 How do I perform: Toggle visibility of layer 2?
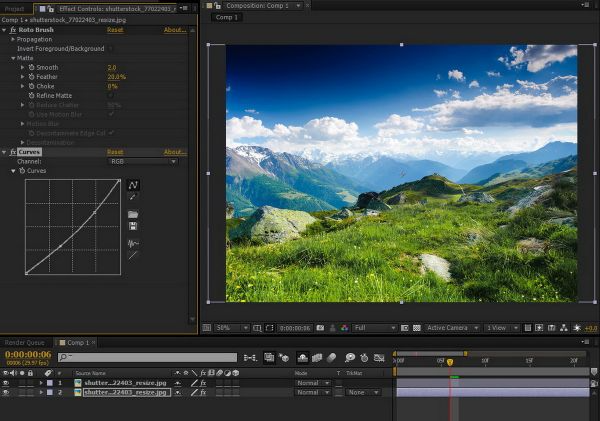tap(6, 392)
